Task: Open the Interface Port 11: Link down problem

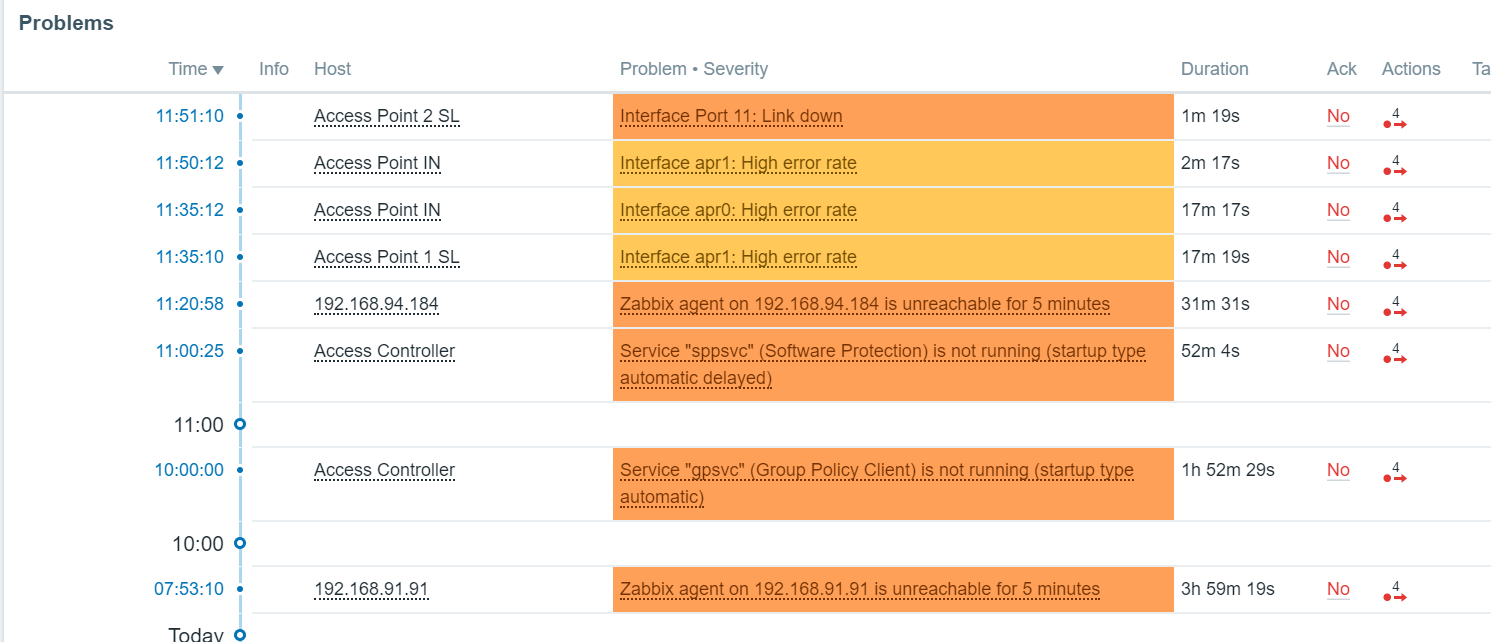Action: 731,116
